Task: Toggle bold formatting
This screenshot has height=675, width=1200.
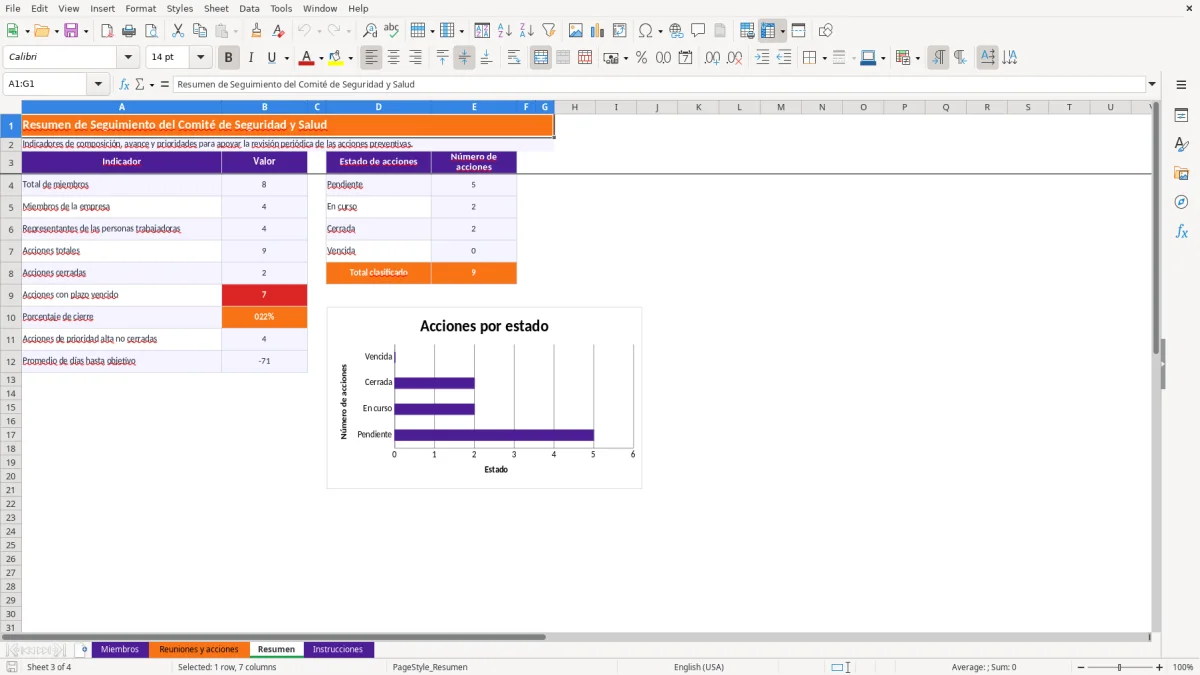Action: pyautogui.click(x=229, y=58)
